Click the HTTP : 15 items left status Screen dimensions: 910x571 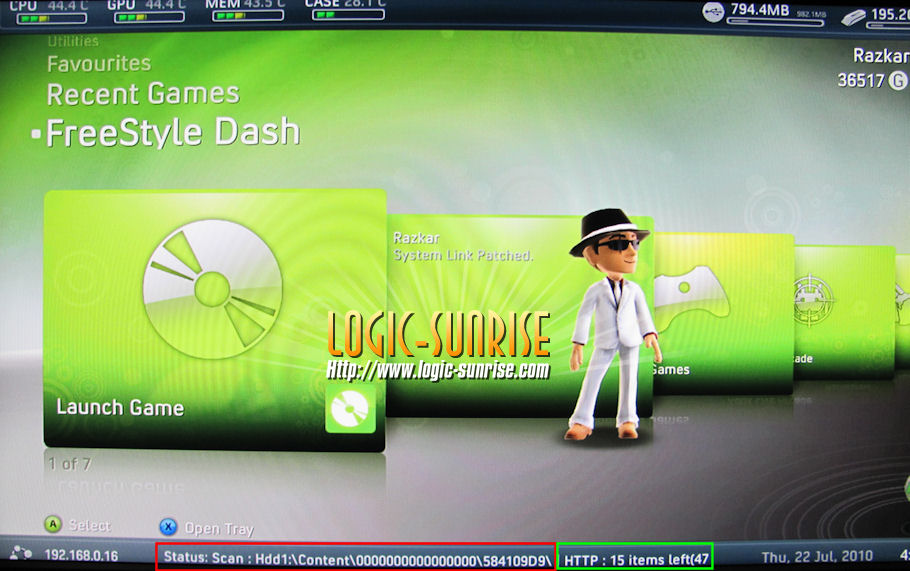(x=636, y=559)
